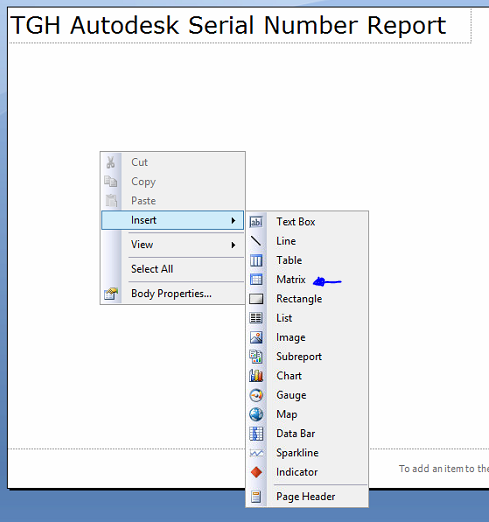The height and width of the screenshot is (522, 489).
Task: Click the TGH Autodesk Serial Number Report title
Action: tap(228, 25)
